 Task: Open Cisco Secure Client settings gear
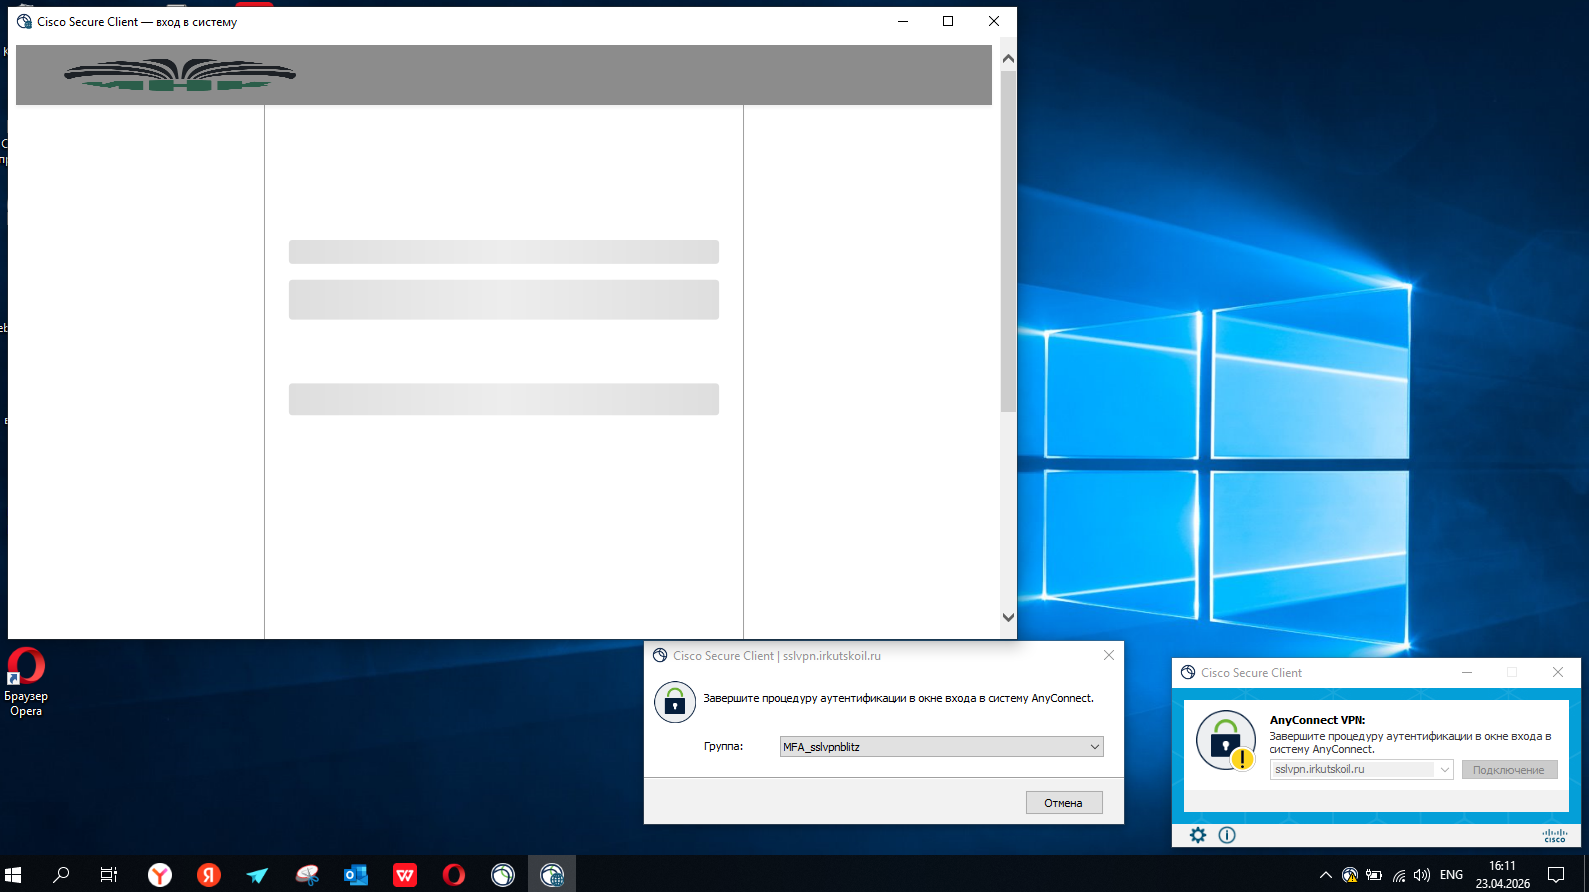tap(1198, 835)
